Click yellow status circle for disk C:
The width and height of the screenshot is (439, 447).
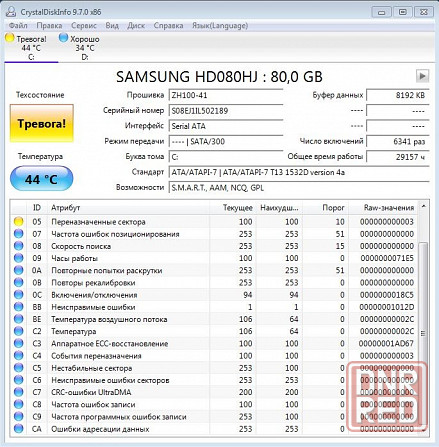tap(10, 38)
